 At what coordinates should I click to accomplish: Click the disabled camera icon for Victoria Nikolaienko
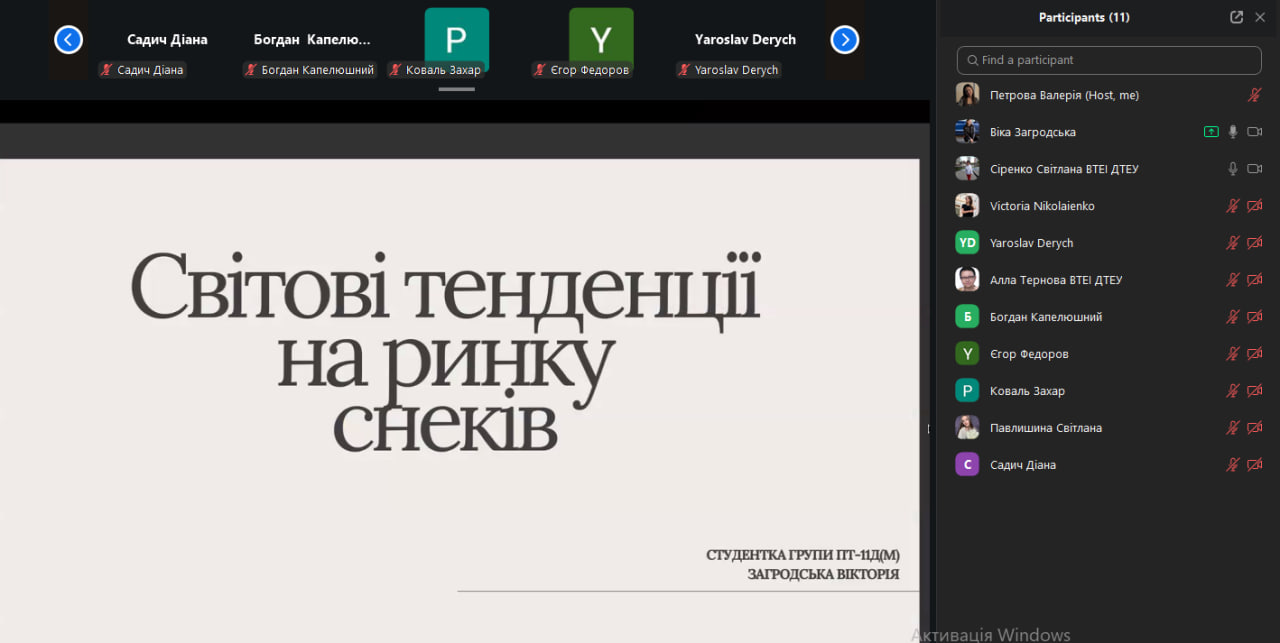[1255, 206]
